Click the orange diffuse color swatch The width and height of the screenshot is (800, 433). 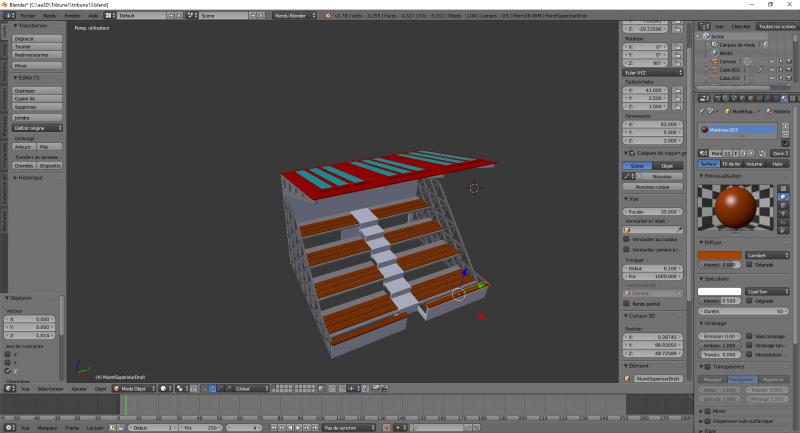pos(718,253)
